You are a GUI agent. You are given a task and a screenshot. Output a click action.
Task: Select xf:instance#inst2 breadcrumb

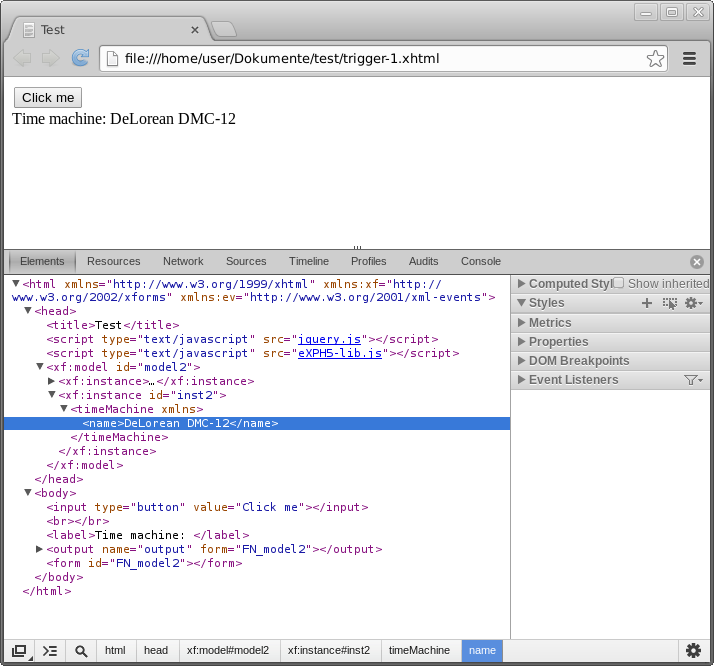[329, 651]
